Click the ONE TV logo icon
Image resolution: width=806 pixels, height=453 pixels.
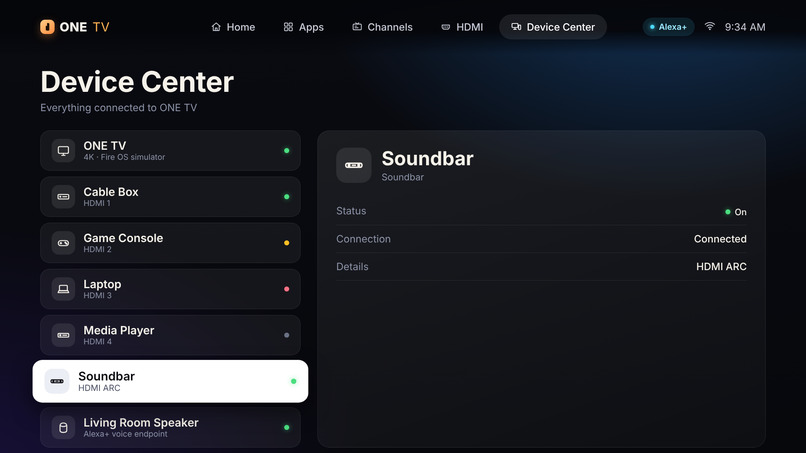tap(47, 27)
